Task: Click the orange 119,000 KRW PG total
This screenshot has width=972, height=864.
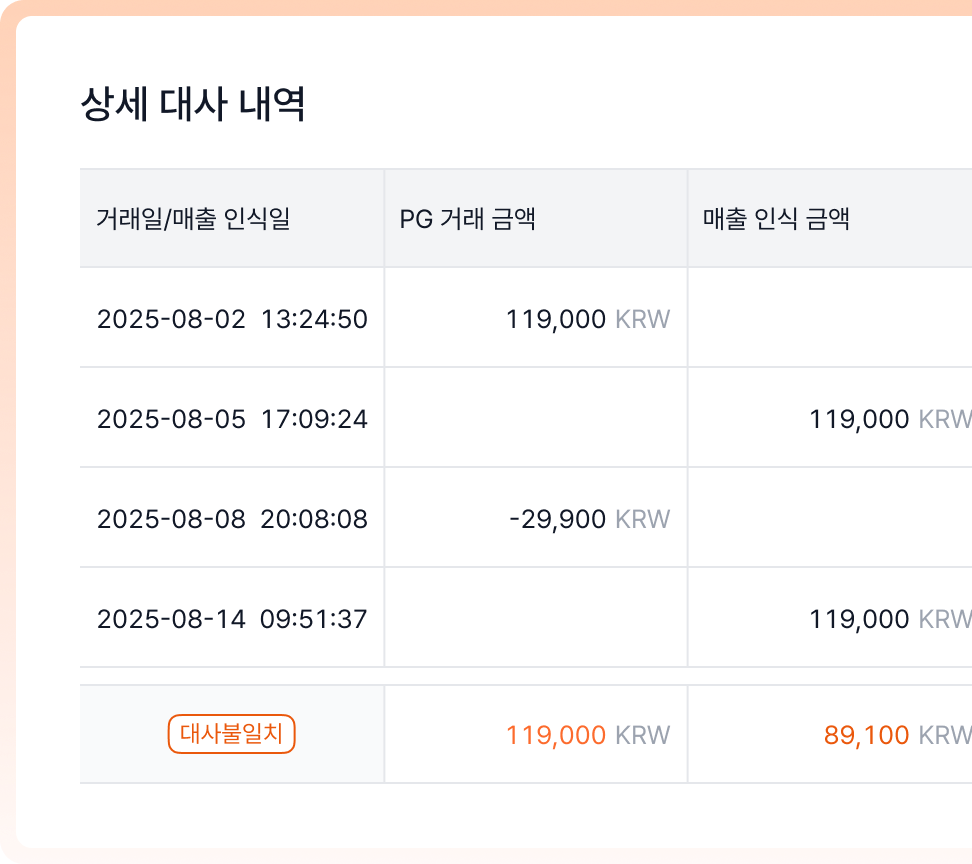Action: pos(588,735)
